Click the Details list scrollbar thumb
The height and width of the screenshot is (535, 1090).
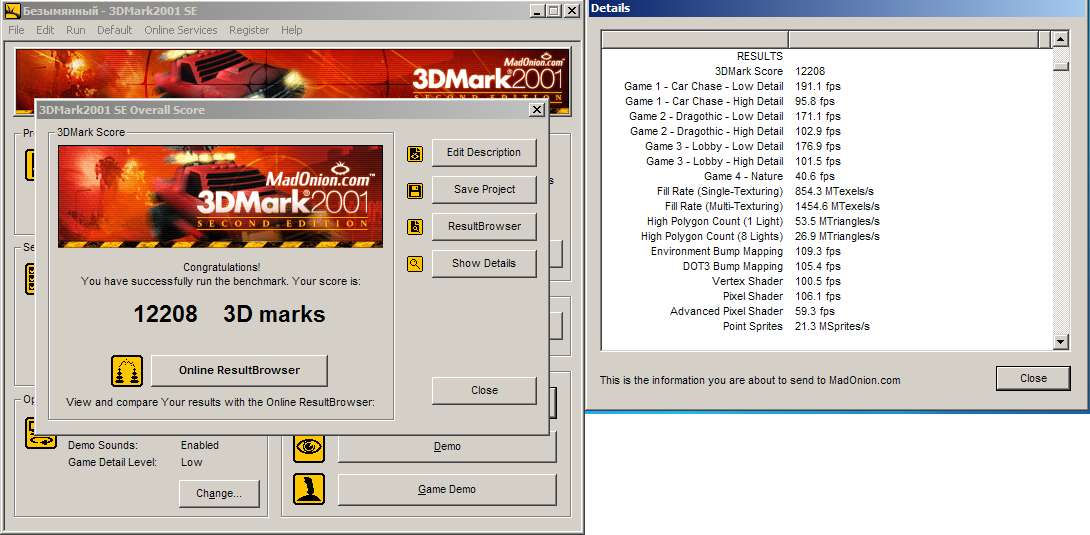pos(1060,66)
